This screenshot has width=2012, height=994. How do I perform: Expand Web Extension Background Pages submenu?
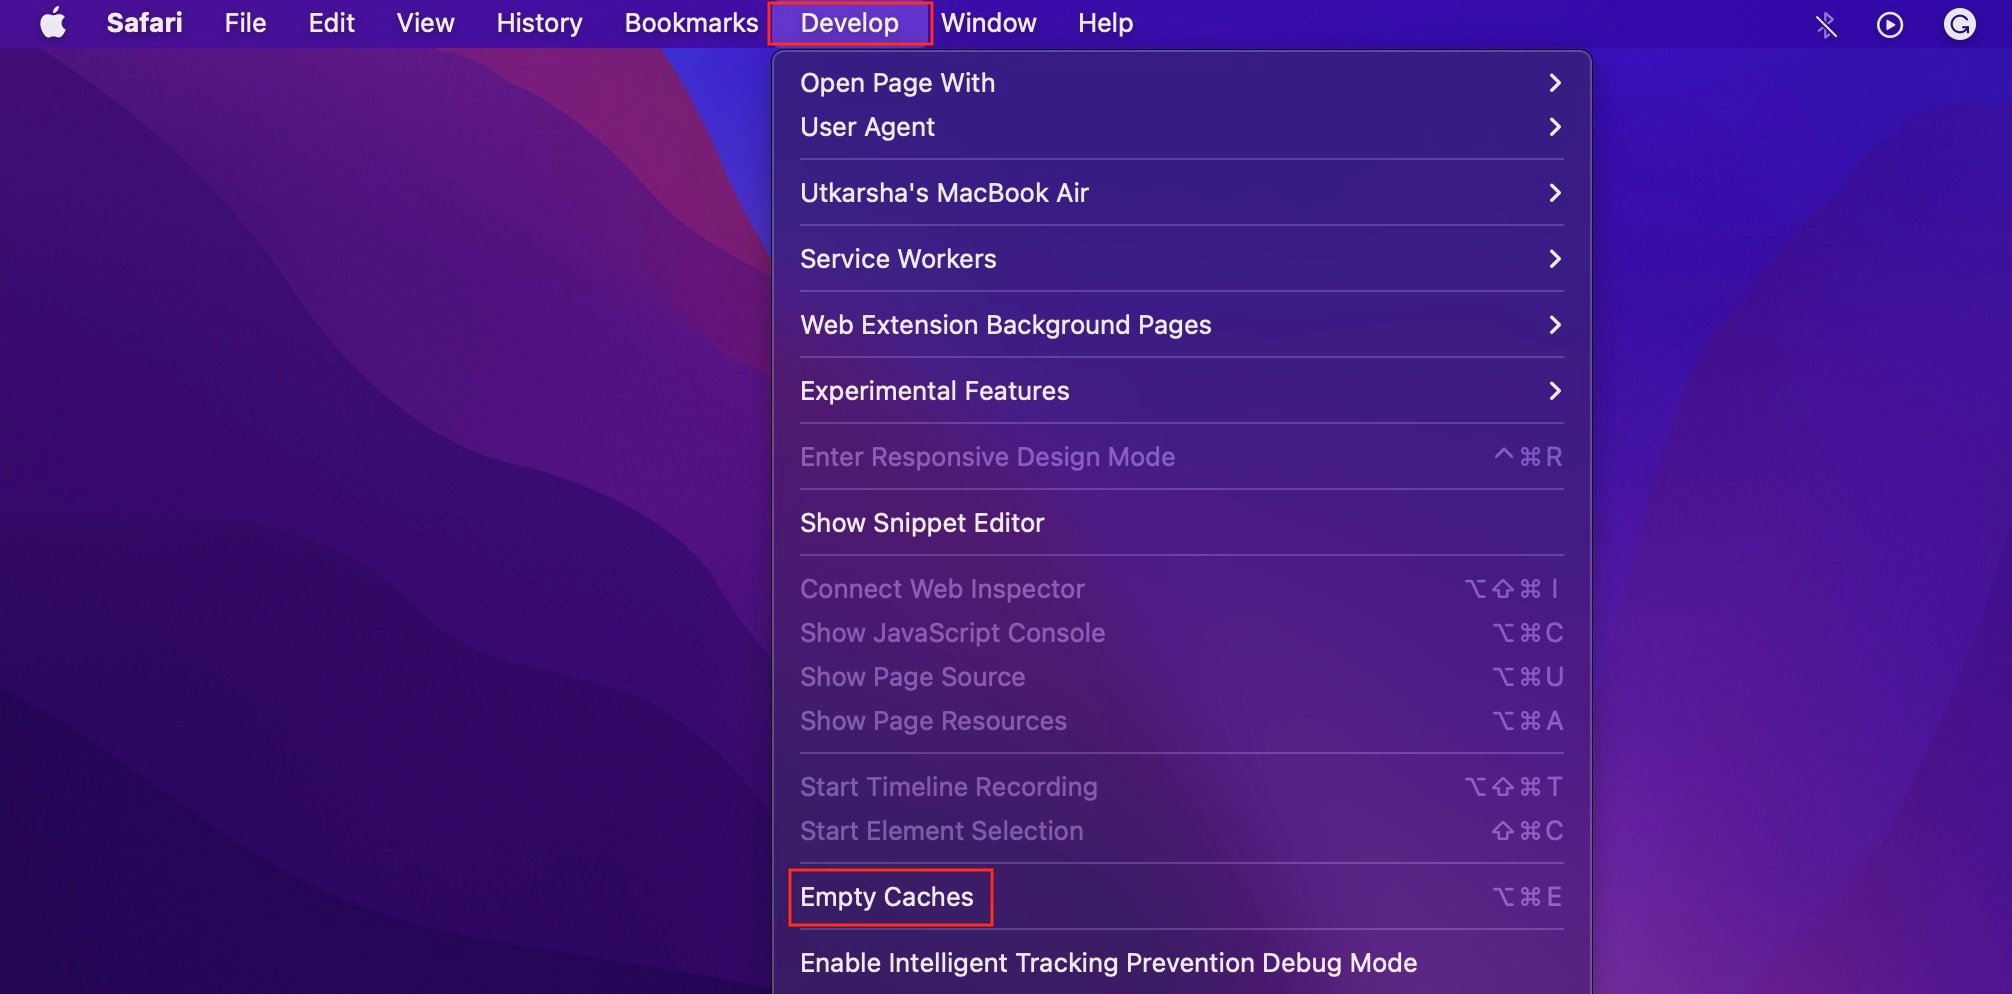(1181, 325)
